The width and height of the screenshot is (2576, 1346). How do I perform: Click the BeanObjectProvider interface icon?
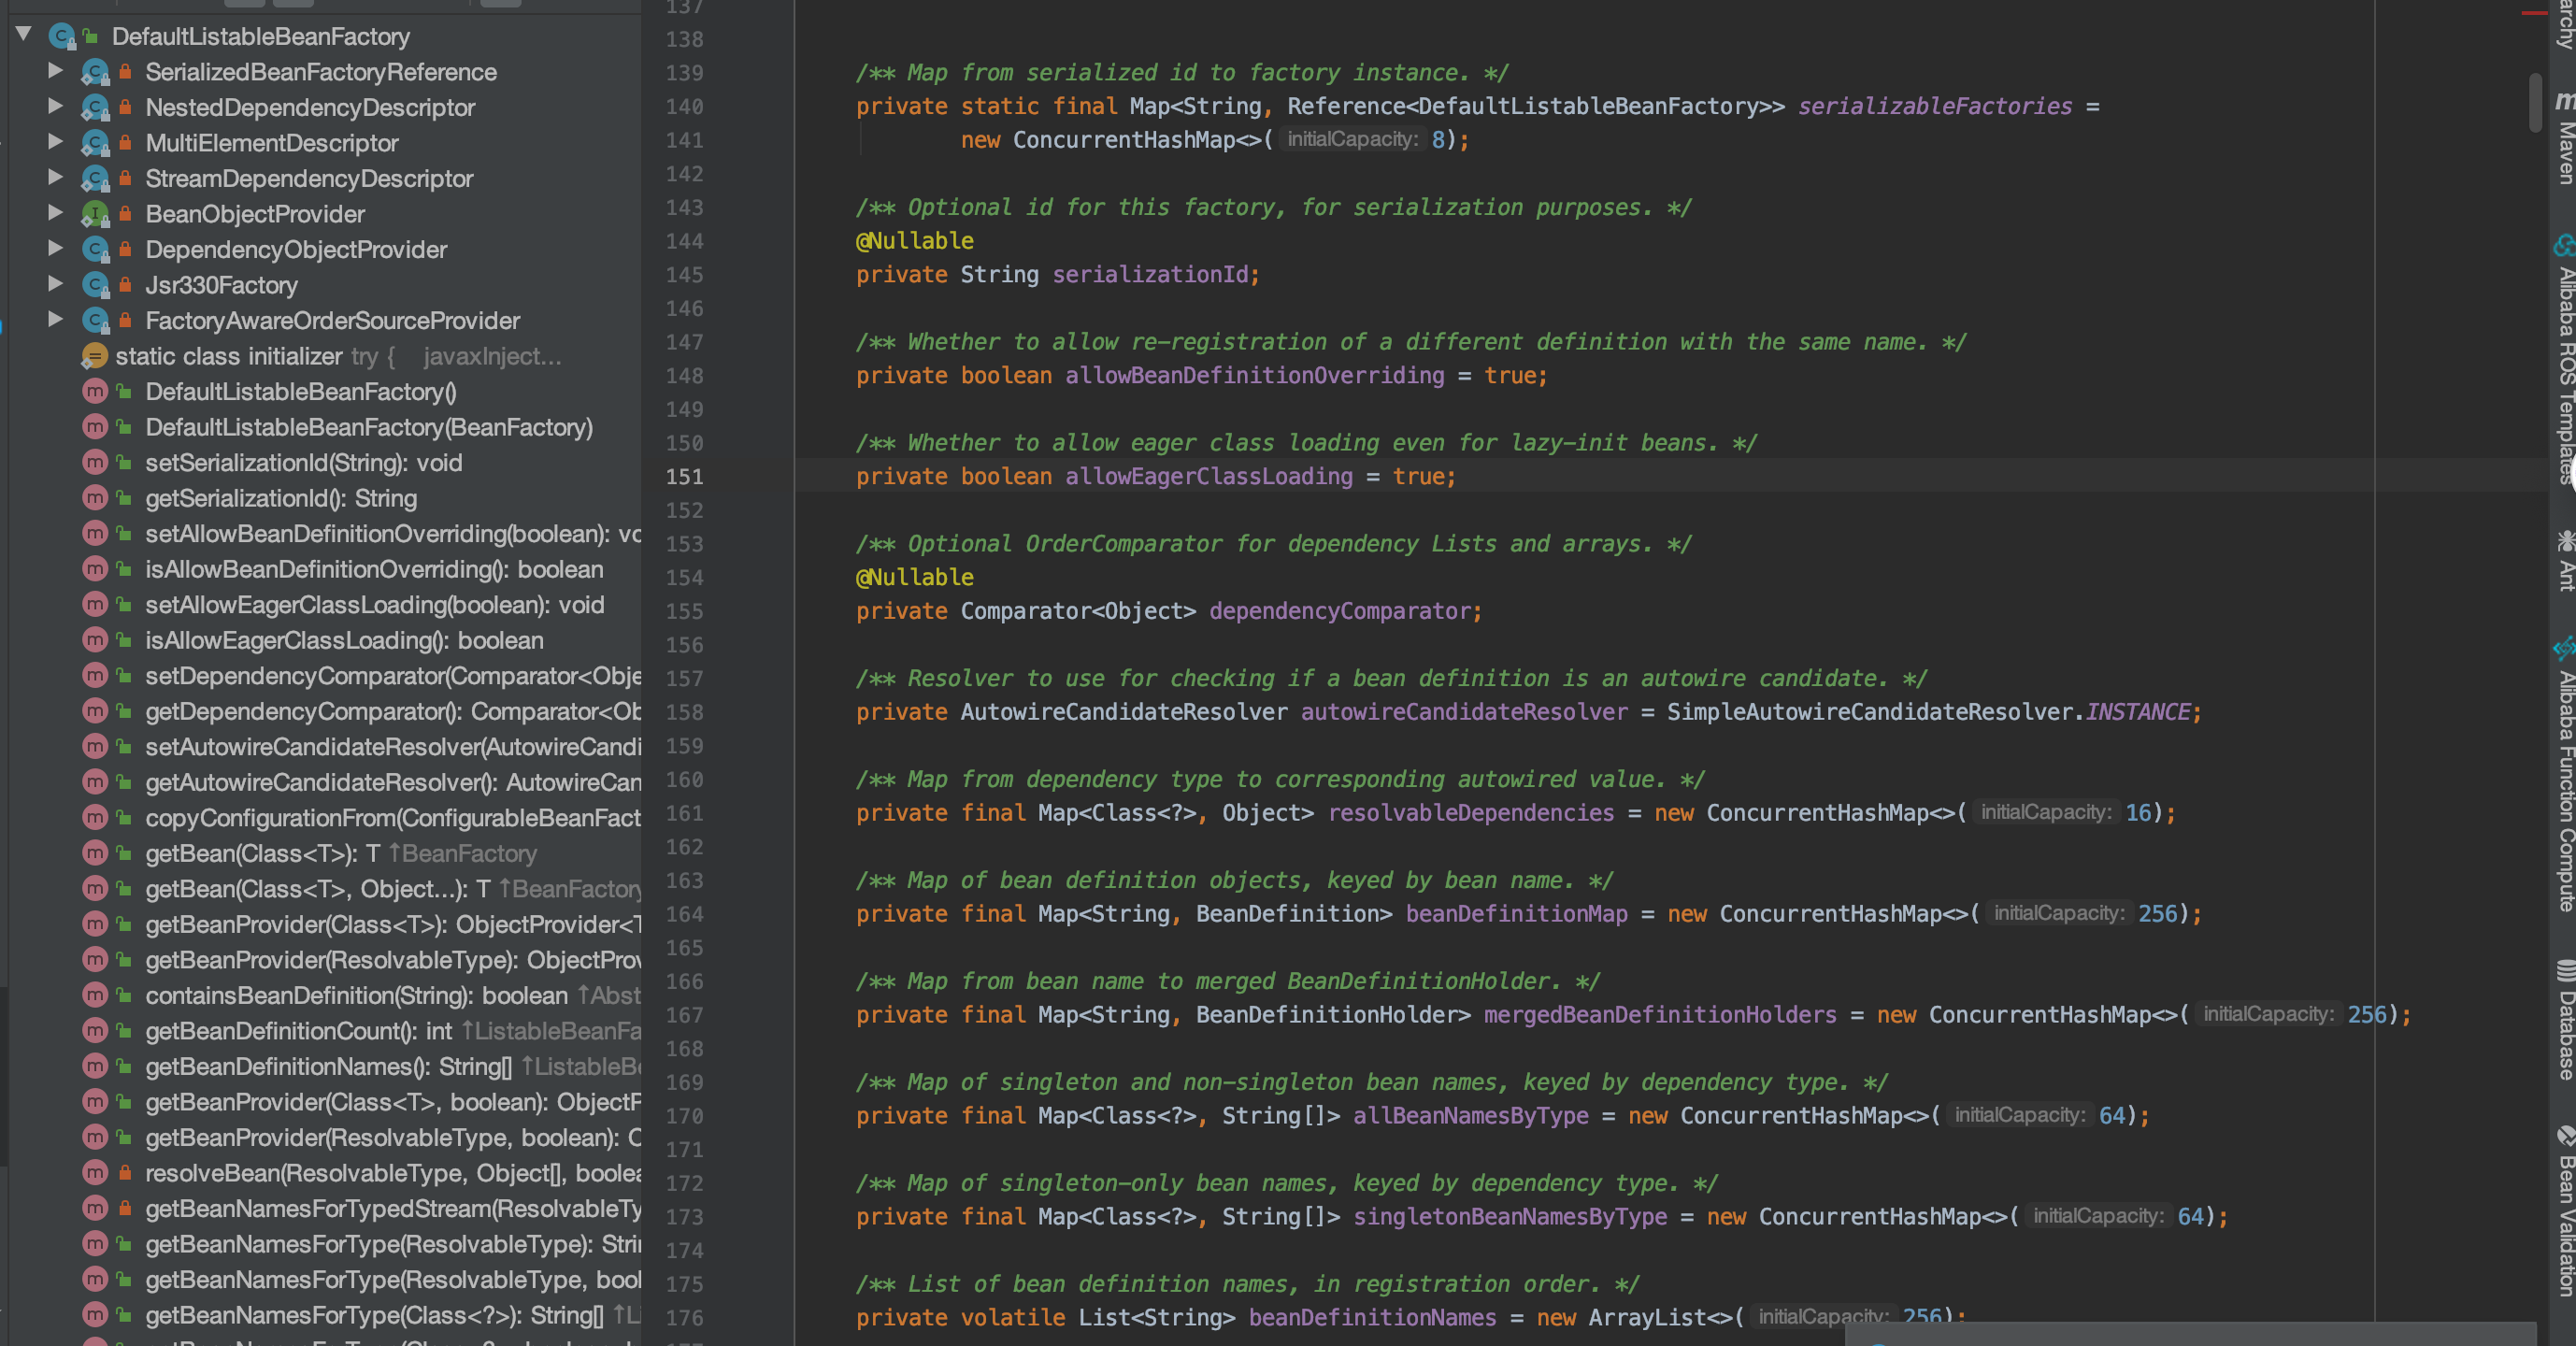[x=95, y=214]
